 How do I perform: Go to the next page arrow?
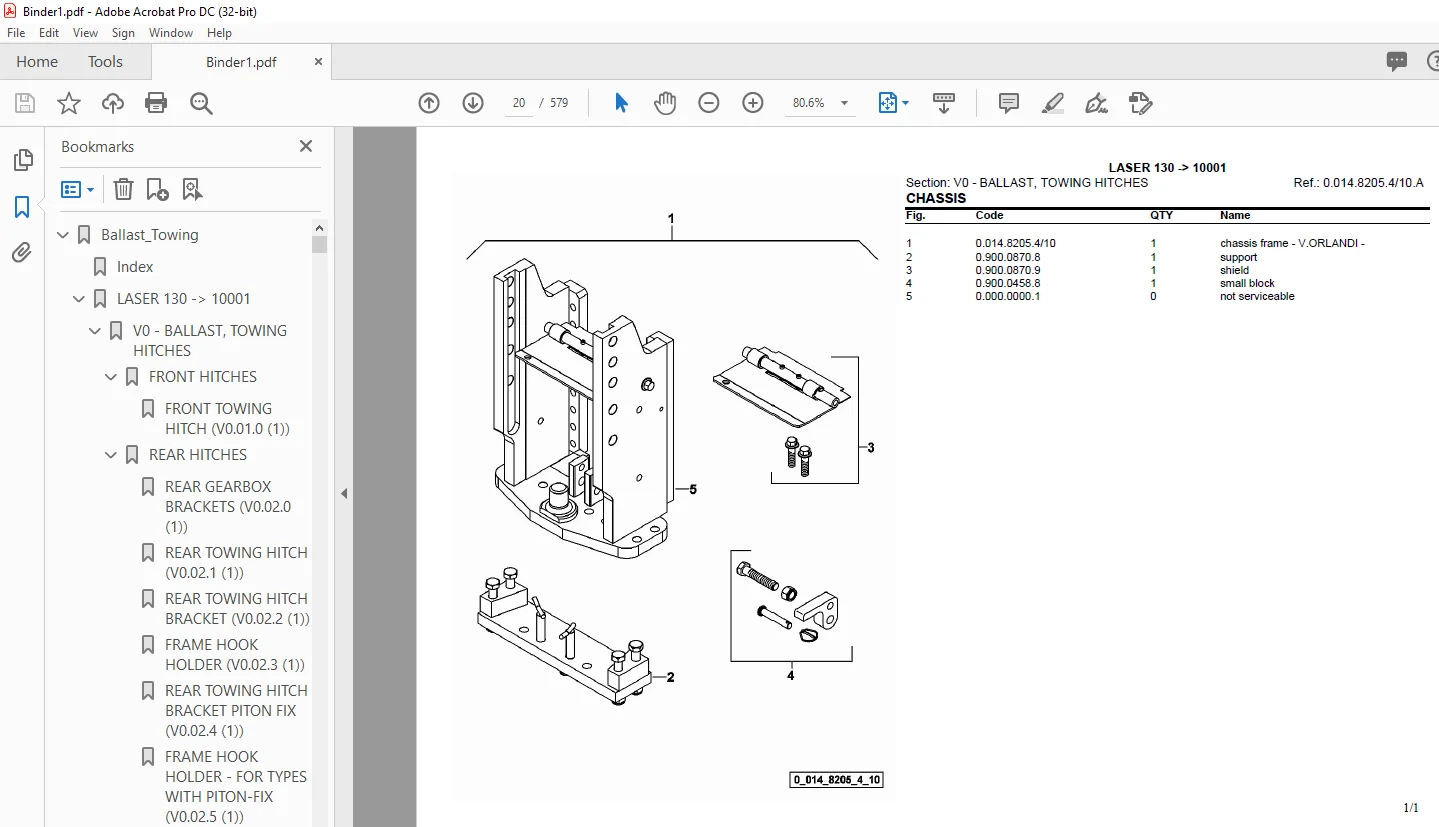pos(473,103)
